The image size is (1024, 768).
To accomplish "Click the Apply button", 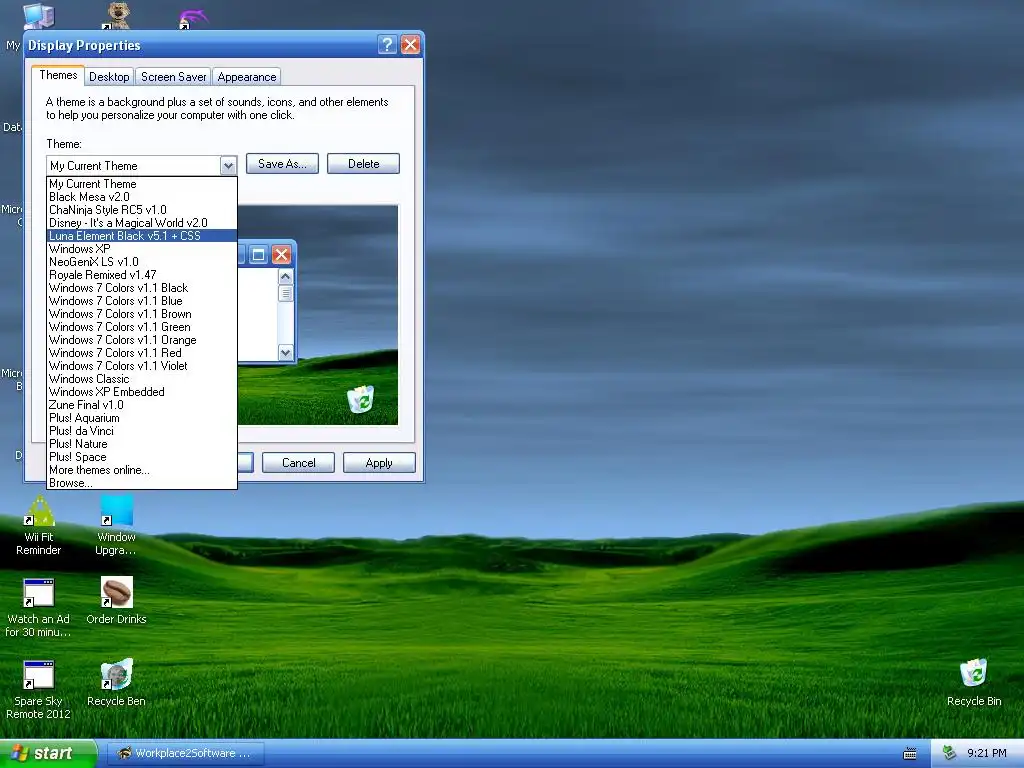I will (379, 463).
